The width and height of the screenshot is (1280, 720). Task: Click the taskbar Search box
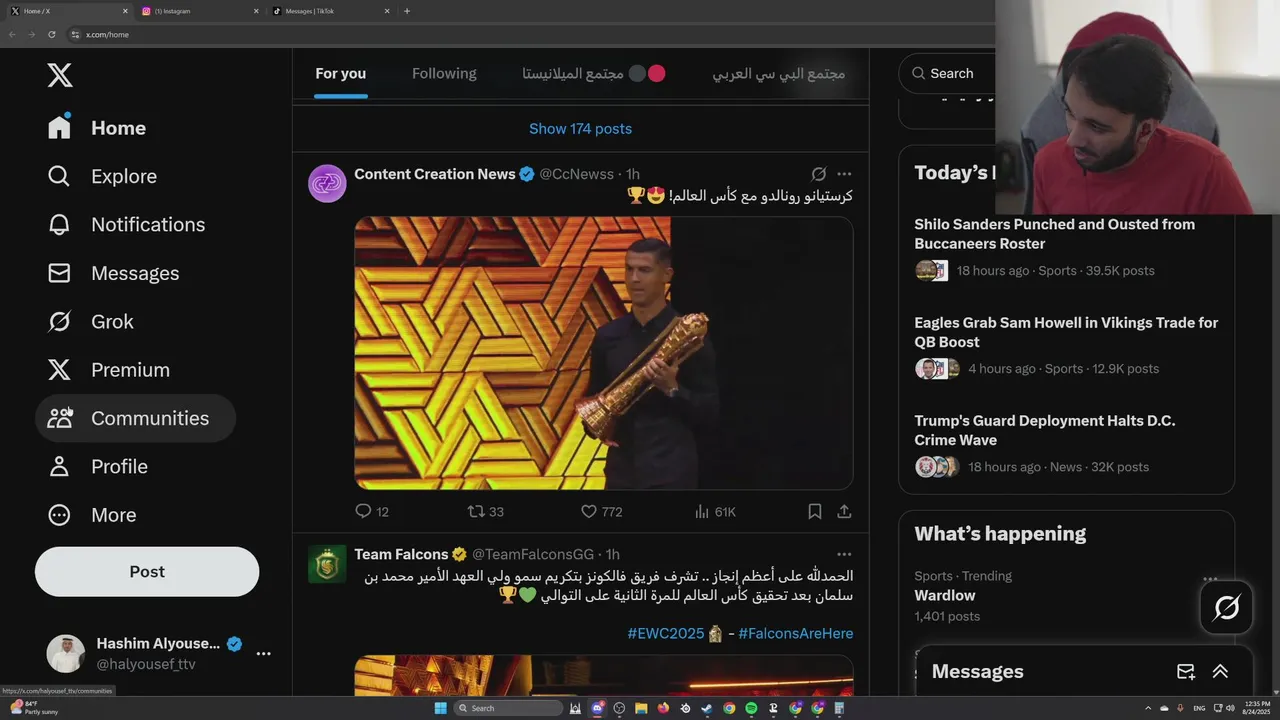coord(508,708)
